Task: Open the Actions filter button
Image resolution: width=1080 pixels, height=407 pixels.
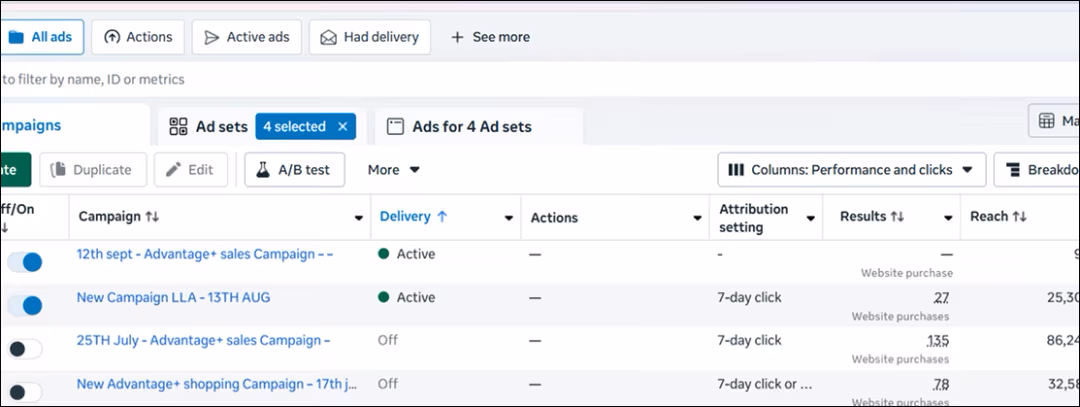Action: click(138, 37)
